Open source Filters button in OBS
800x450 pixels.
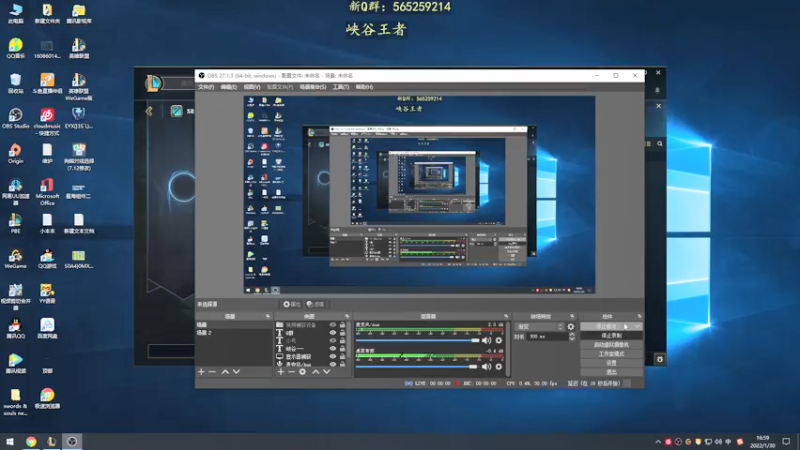point(316,304)
